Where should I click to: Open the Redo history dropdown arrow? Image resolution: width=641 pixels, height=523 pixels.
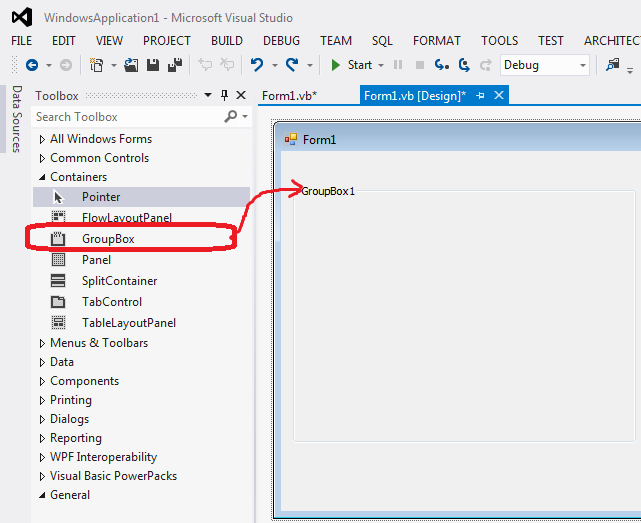click(310, 65)
